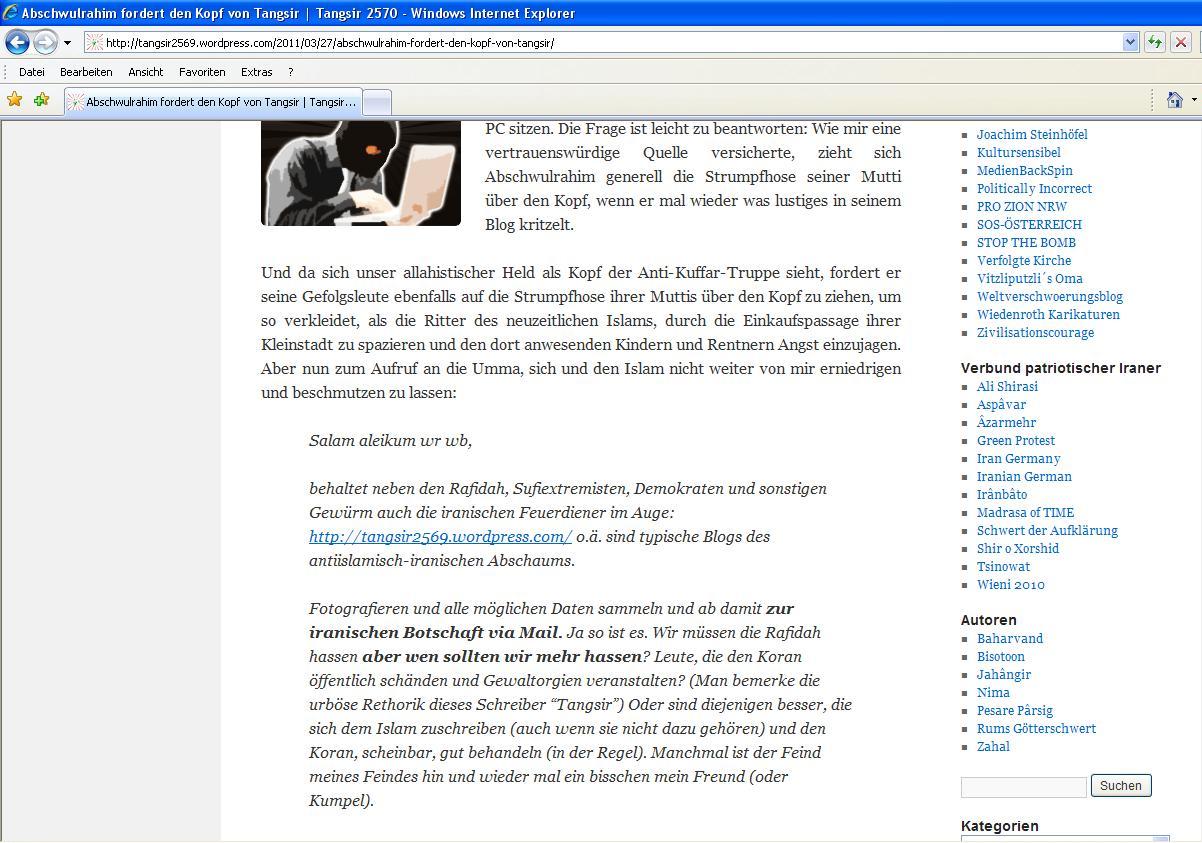Click the browser Forward arrow button
The width and height of the screenshot is (1202, 843).
coord(45,42)
